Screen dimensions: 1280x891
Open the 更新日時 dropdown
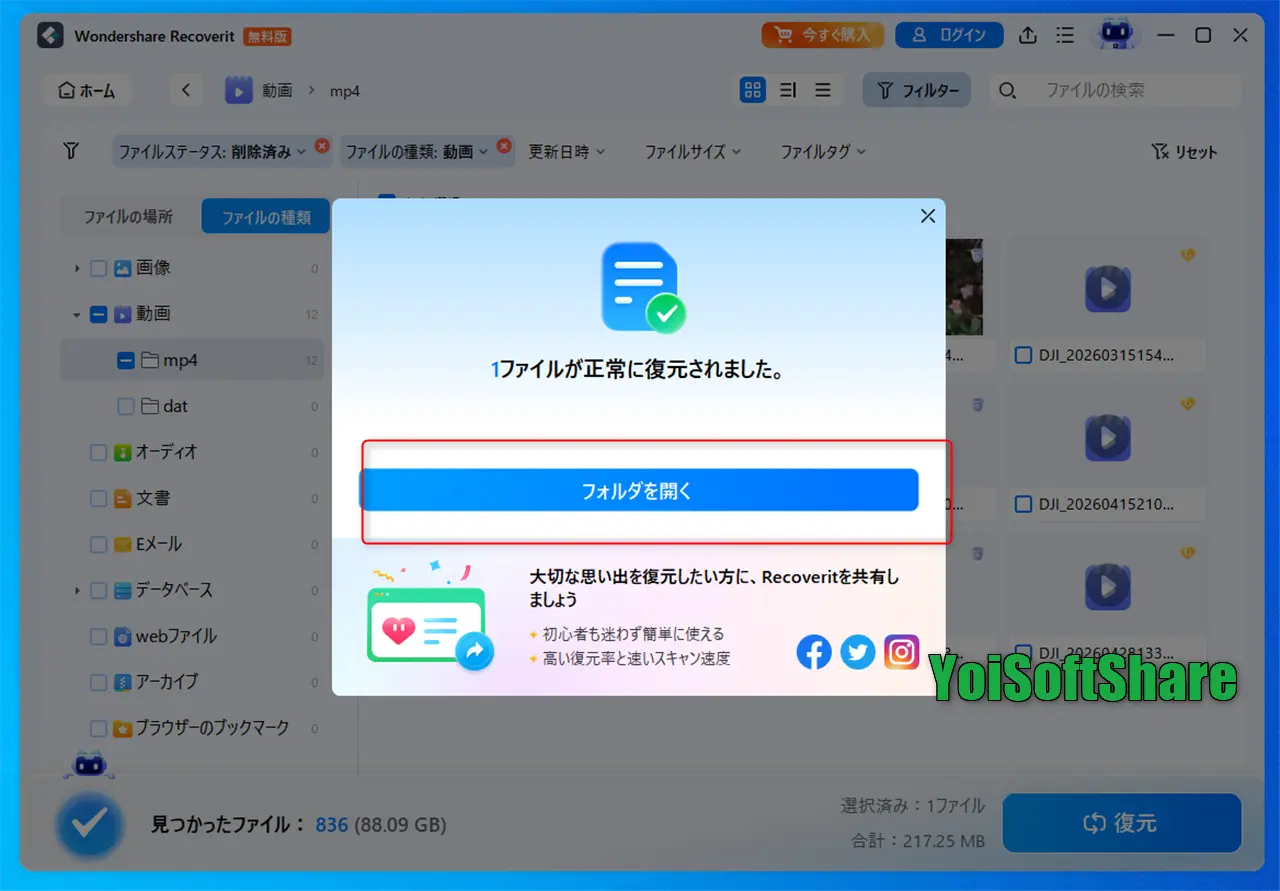566,152
